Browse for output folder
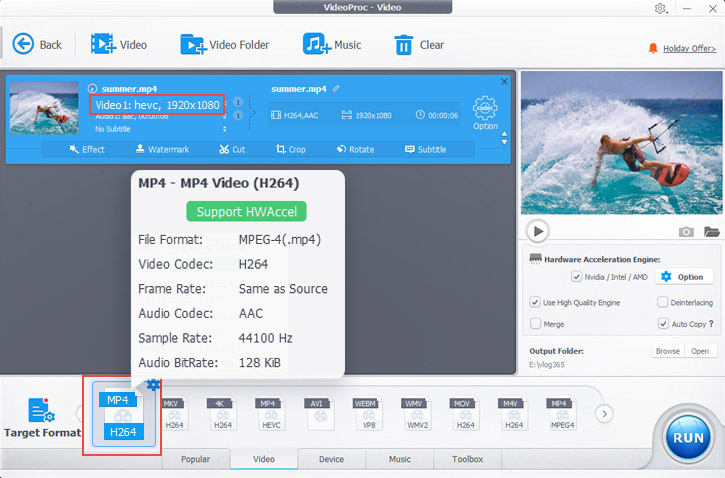The image size is (725, 478). click(x=668, y=351)
